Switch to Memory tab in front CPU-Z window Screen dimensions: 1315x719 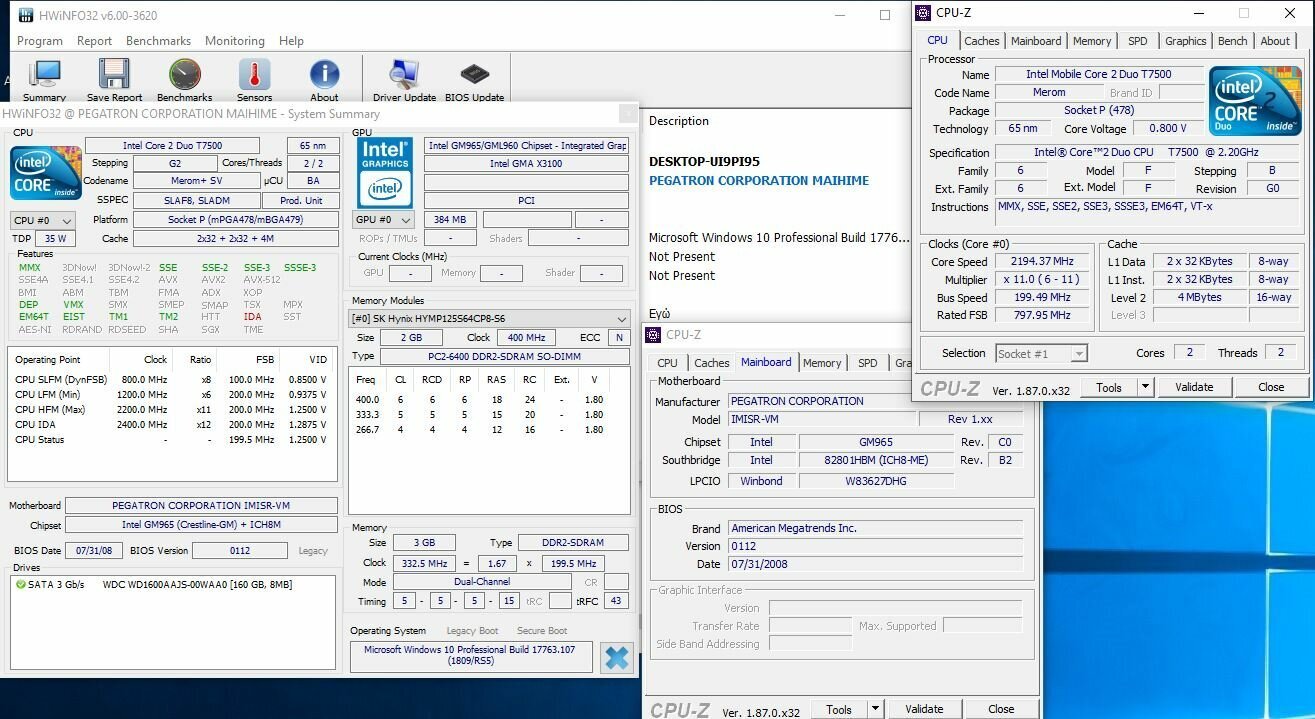point(1092,41)
